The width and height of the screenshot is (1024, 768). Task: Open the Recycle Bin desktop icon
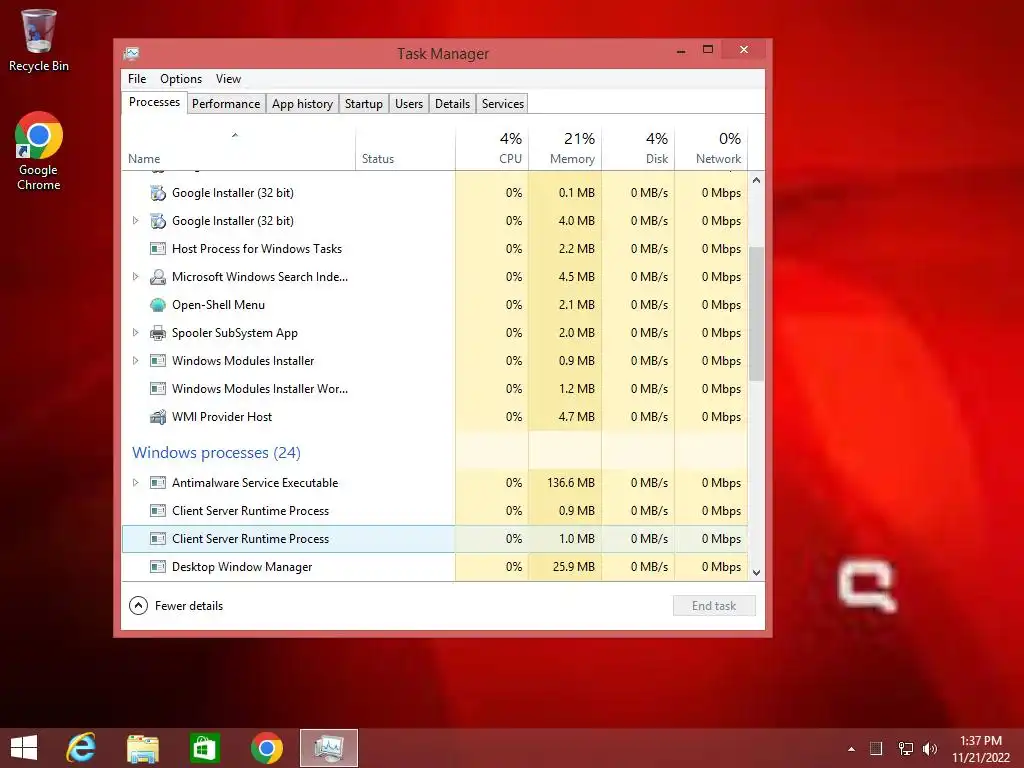click(39, 40)
